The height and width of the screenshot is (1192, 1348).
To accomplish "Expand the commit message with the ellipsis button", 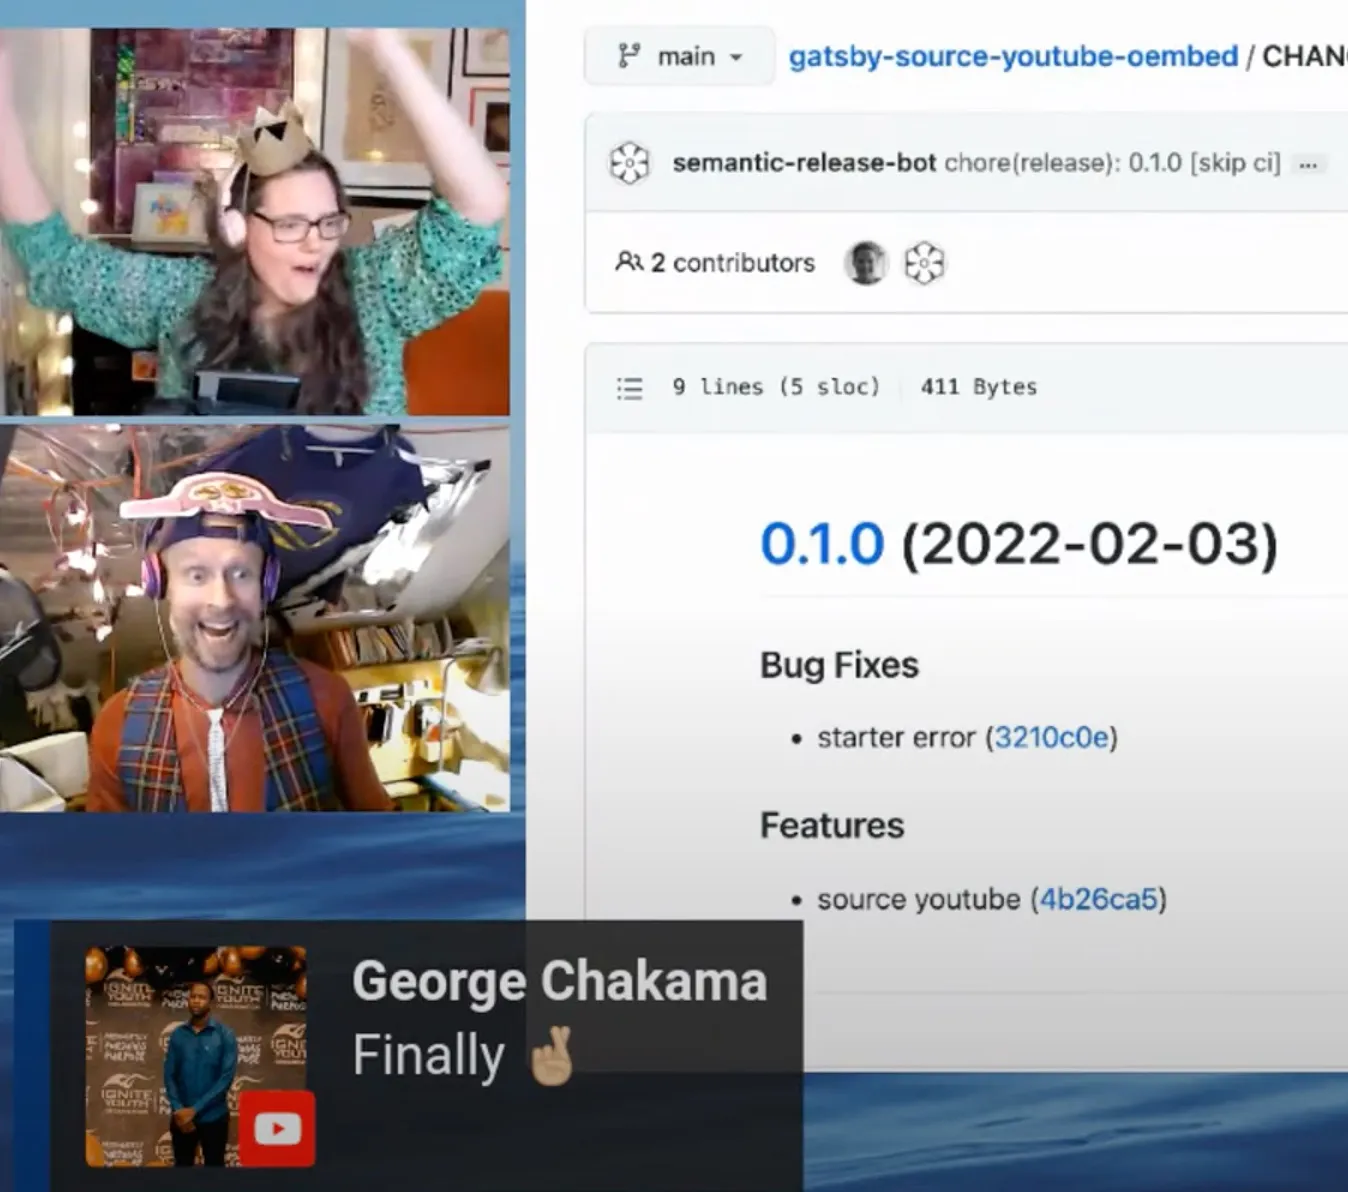I will point(1309,165).
